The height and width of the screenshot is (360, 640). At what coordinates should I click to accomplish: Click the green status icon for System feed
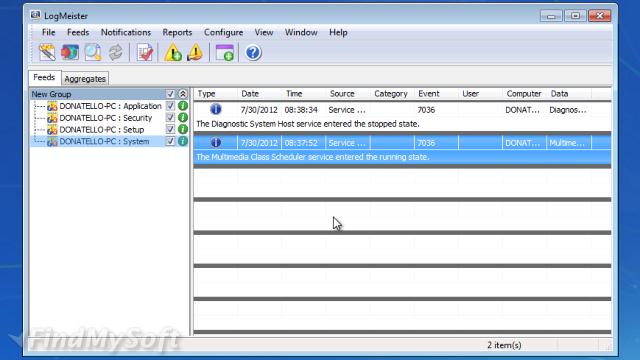click(x=183, y=141)
